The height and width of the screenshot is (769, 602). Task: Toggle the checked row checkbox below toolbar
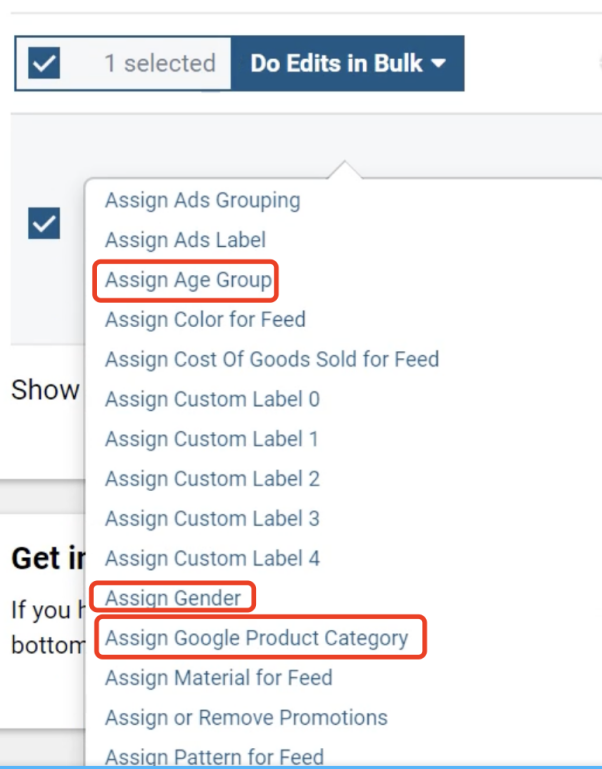click(x=45, y=224)
